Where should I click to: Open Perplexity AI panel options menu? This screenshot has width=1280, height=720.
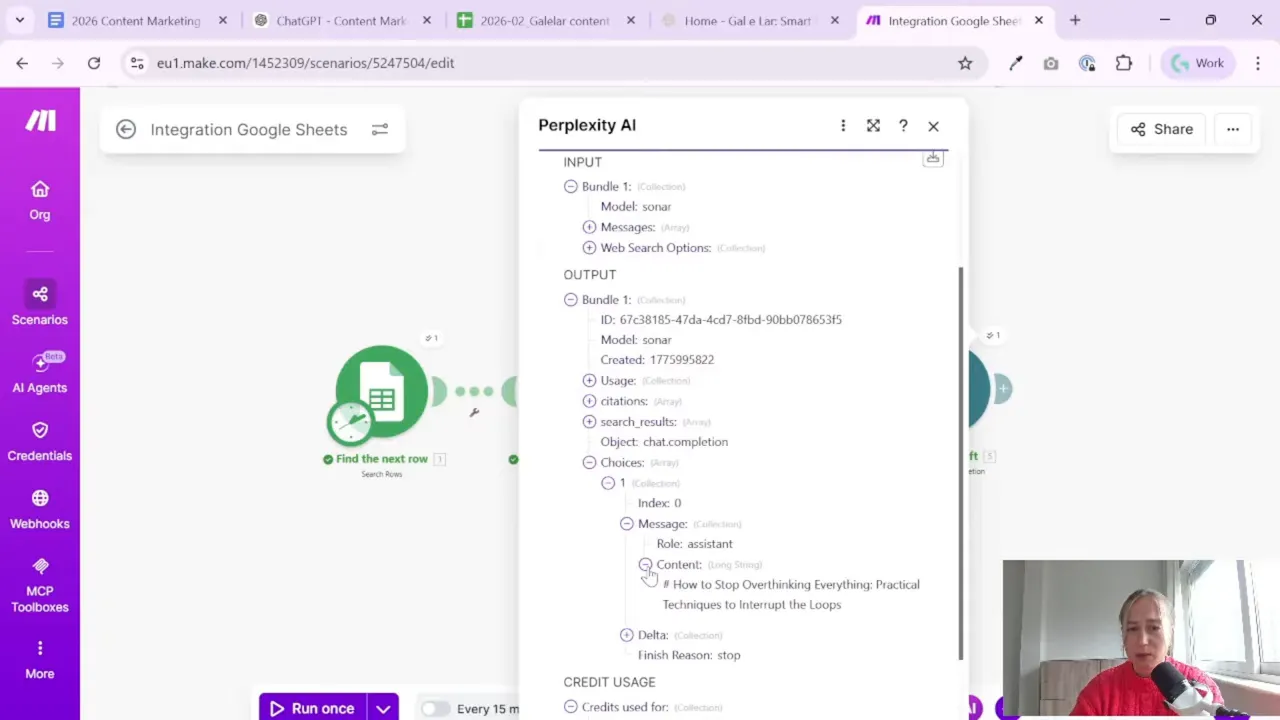coord(843,125)
